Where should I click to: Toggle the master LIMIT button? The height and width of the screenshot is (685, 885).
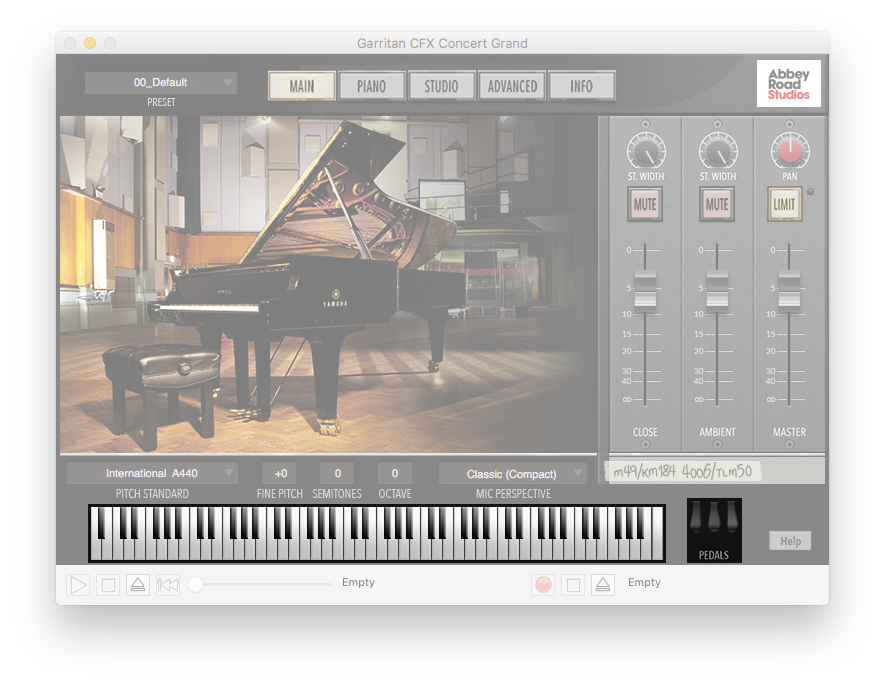tap(785, 204)
